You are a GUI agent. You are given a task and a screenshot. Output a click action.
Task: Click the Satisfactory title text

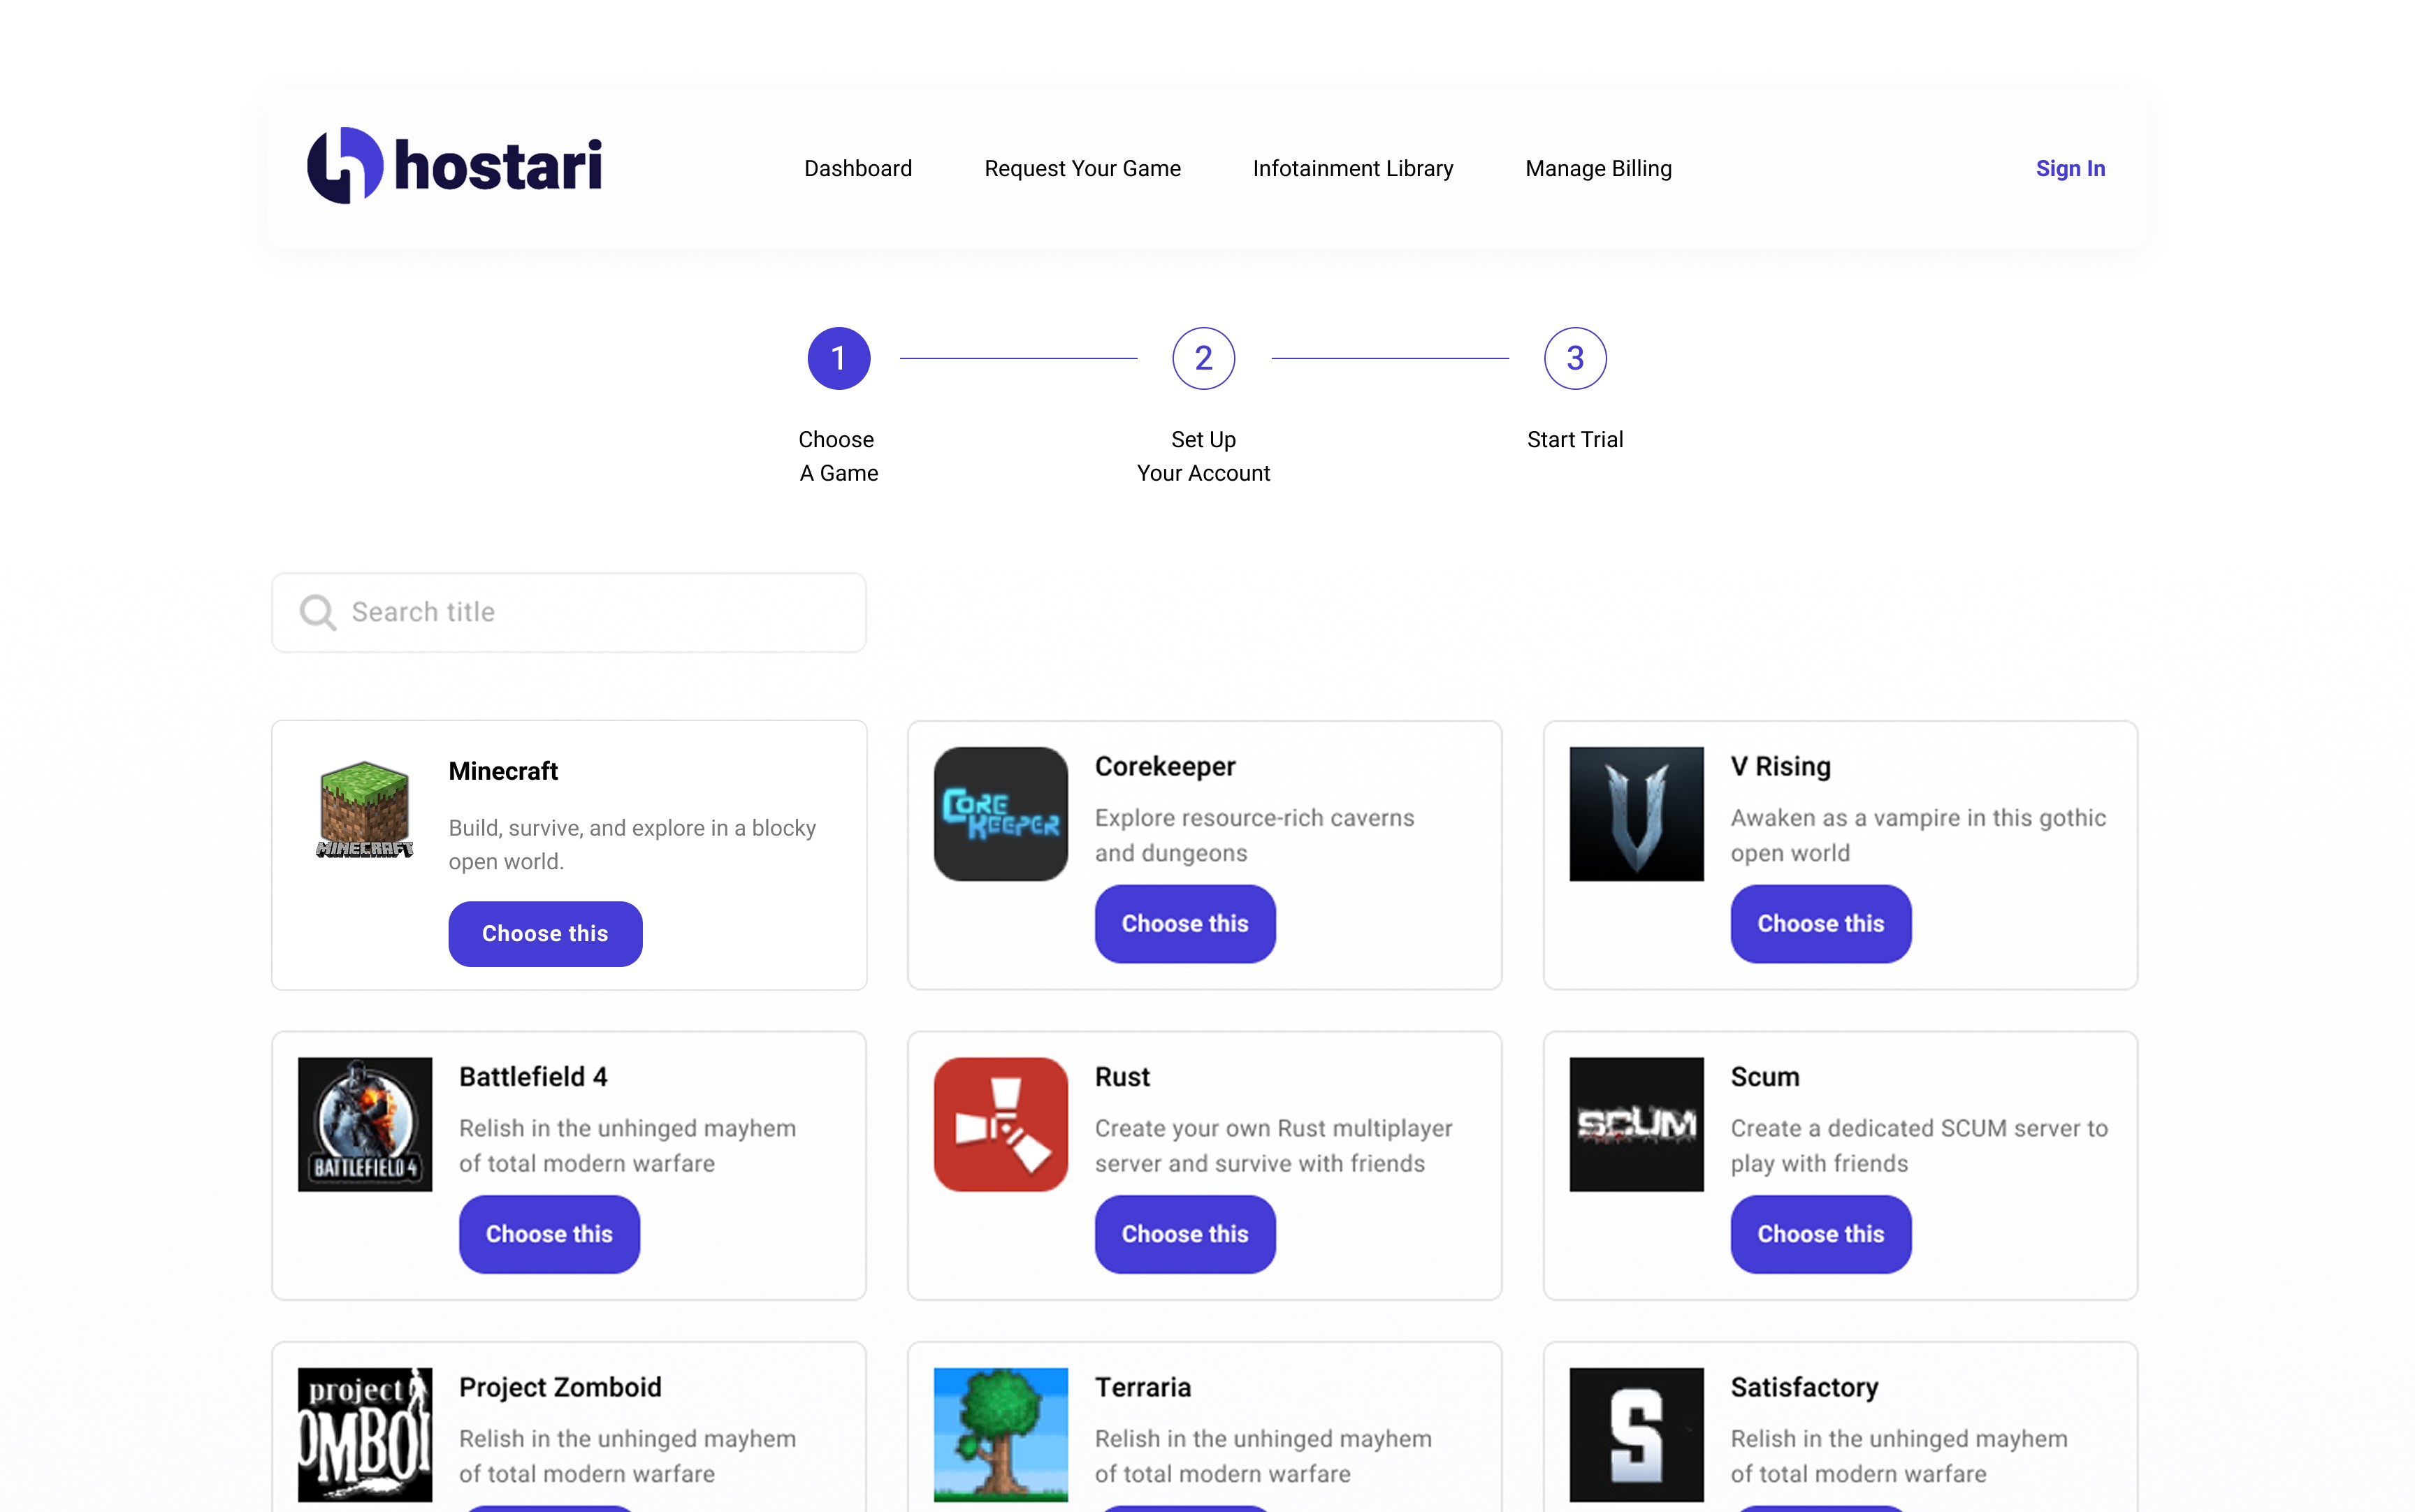pyautogui.click(x=1805, y=1387)
